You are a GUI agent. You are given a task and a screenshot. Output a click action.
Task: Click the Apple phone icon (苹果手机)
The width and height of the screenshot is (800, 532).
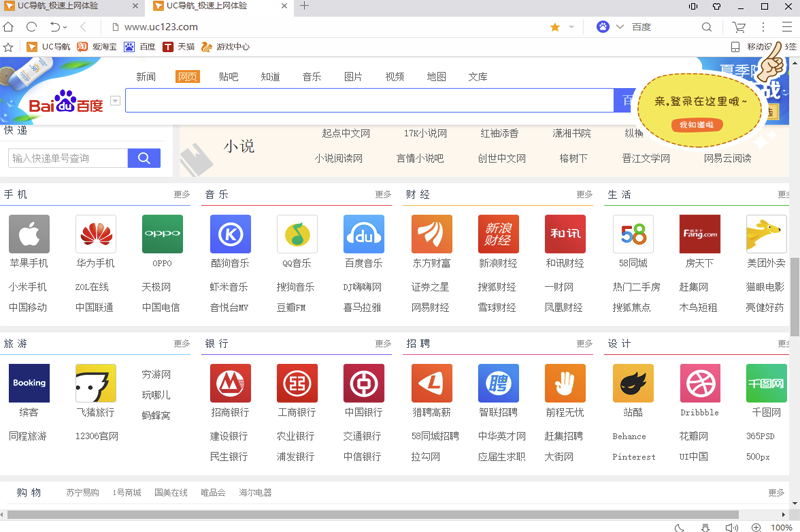tap(29, 234)
